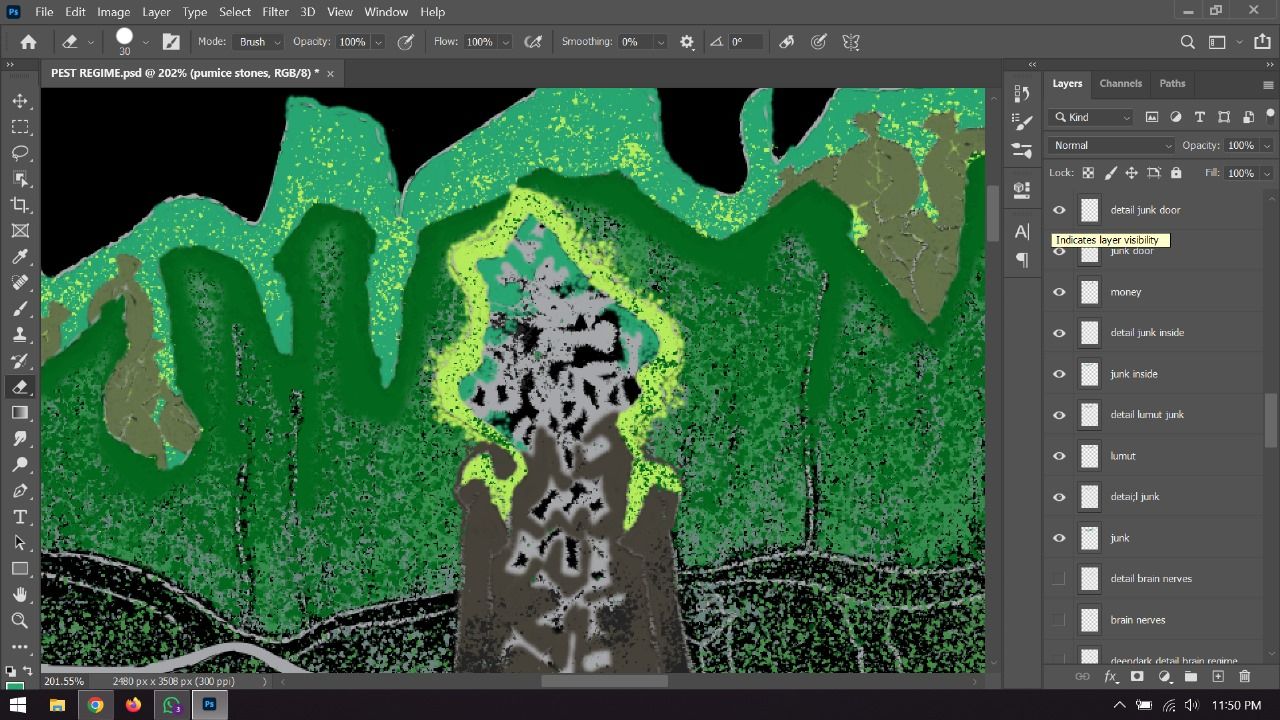Go to Photoshop Home screen
The width and height of the screenshot is (1280, 720).
point(28,42)
